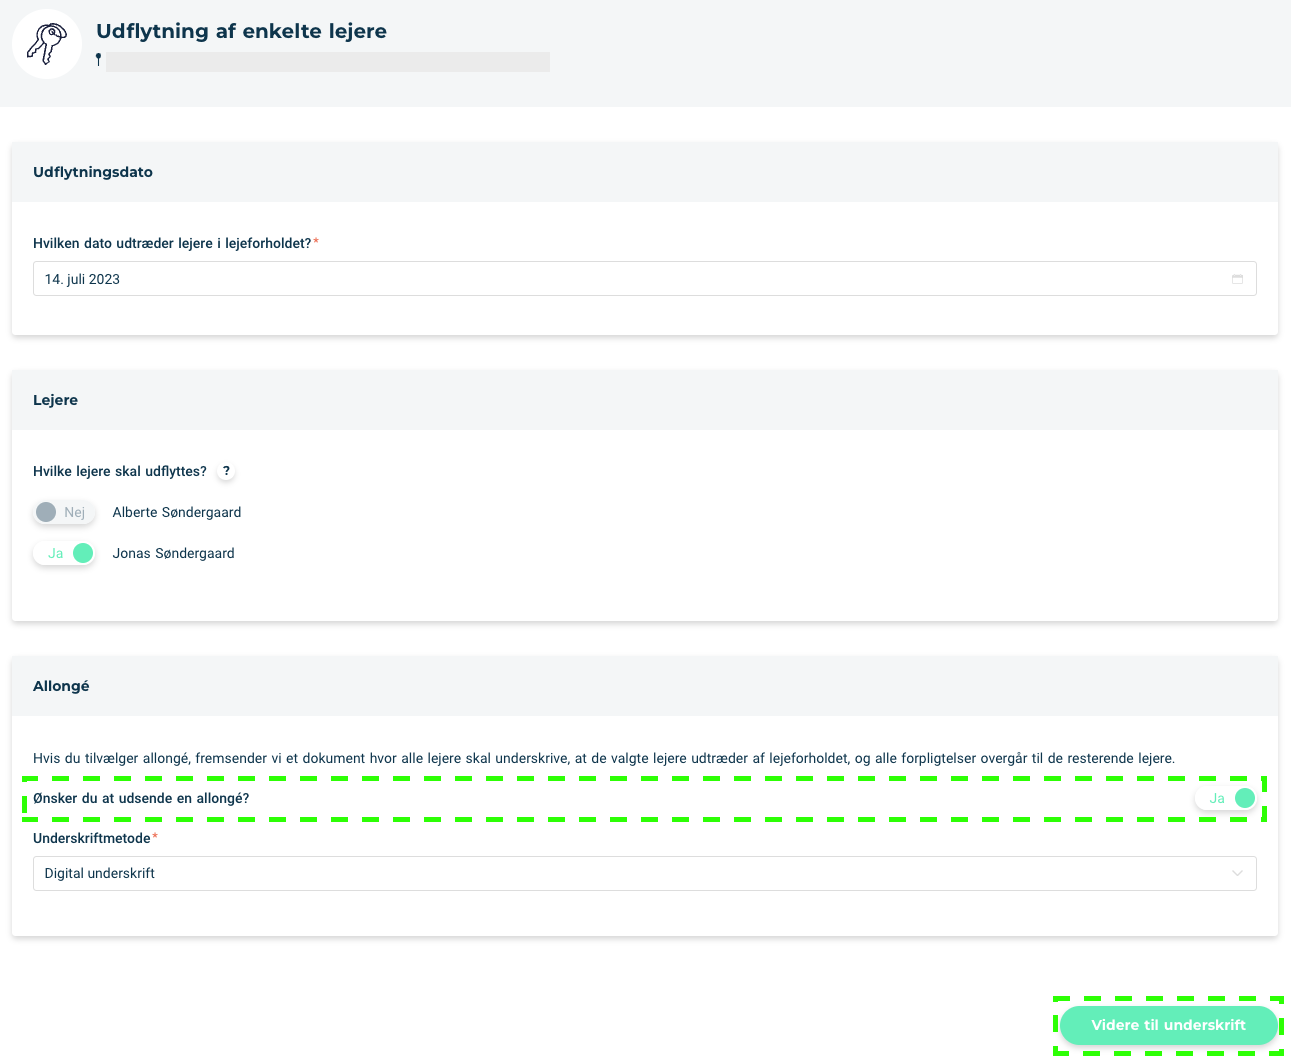Image resolution: width=1291 pixels, height=1063 pixels.
Task: Click the Videre til underskrift button
Action: point(1169,1025)
